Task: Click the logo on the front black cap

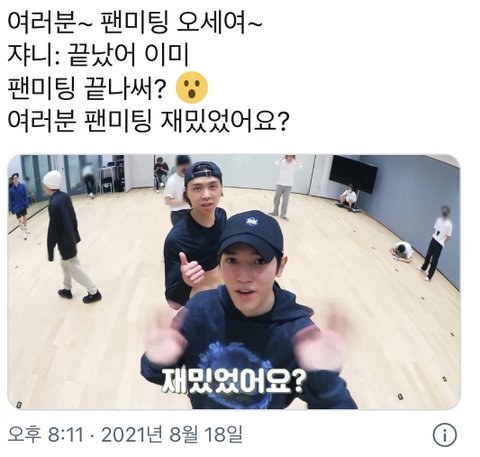Action: (250, 221)
